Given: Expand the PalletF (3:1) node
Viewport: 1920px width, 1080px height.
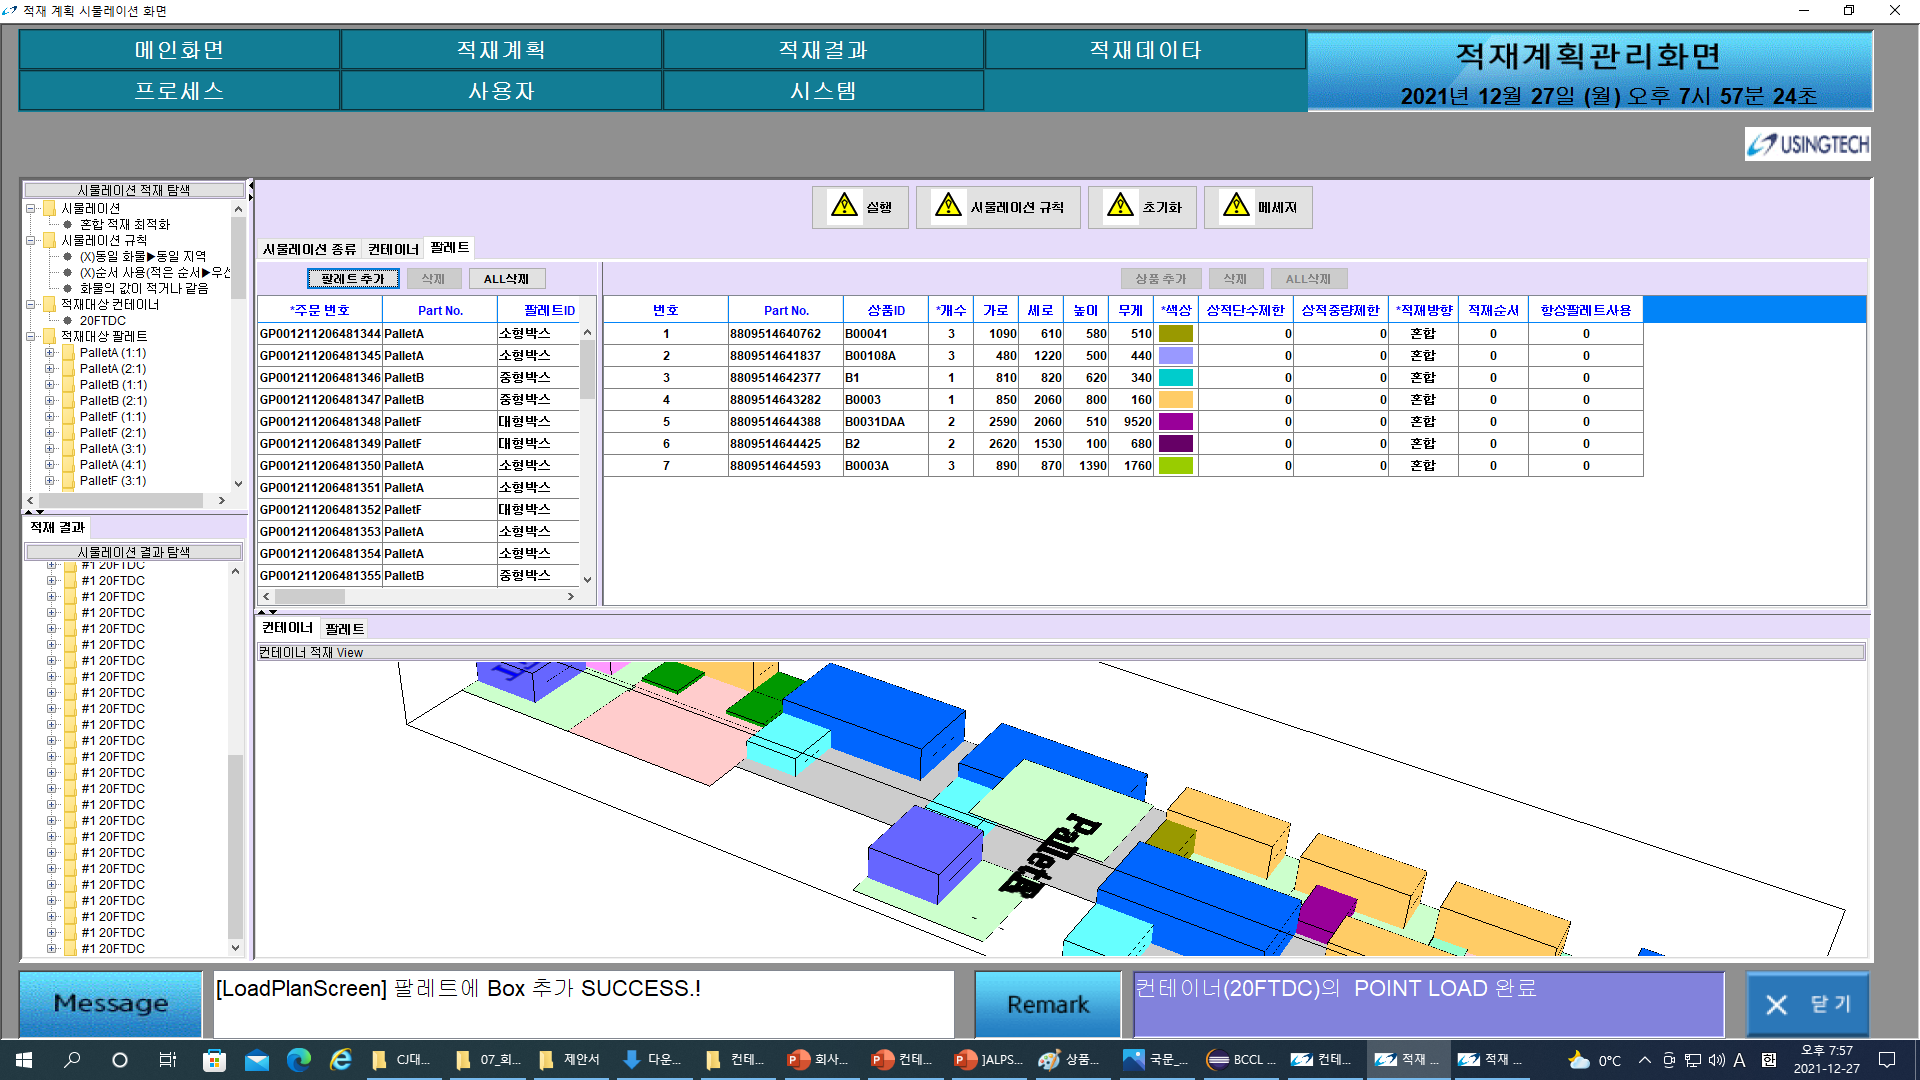Looking at the screenshot, I should click(x=50, y=480).
